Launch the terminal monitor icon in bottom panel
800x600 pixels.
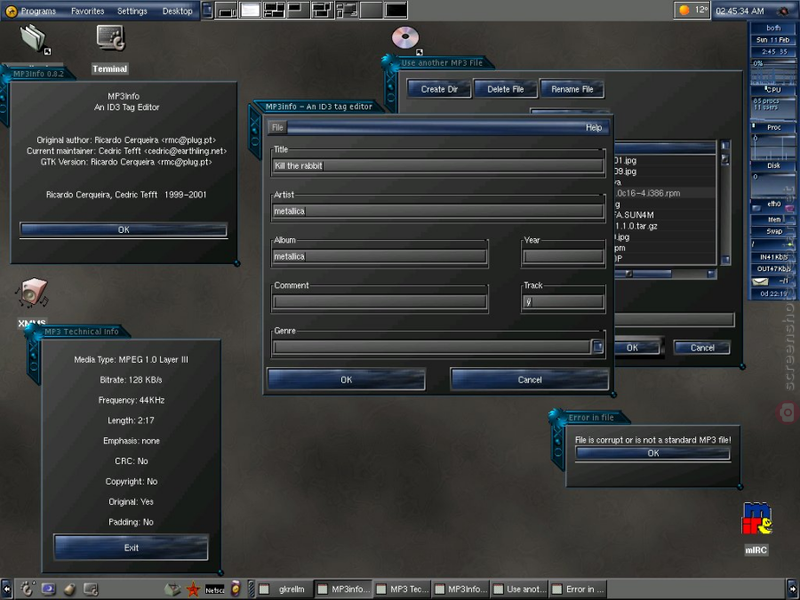(90, 589)
